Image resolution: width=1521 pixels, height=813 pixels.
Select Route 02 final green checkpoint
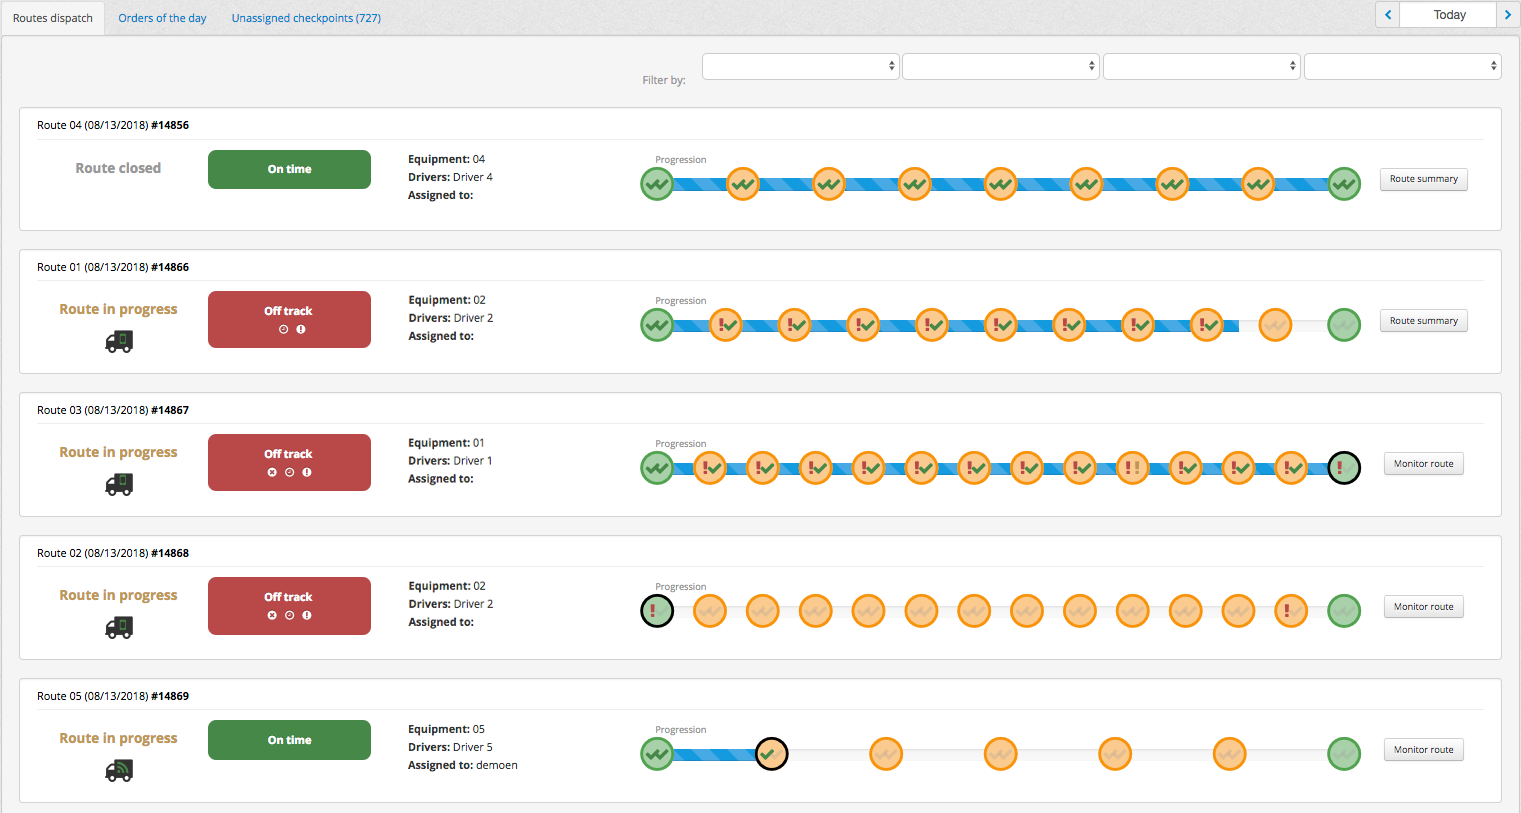click(1344, 611)
